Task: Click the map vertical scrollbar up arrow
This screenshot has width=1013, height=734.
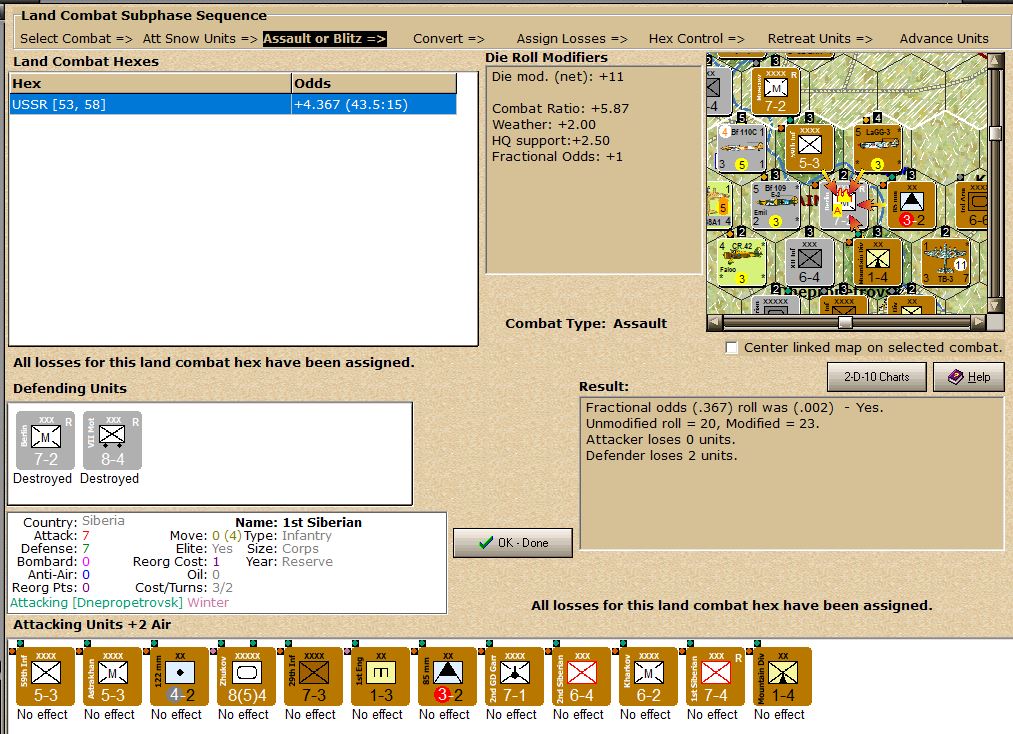Action: 994,60
